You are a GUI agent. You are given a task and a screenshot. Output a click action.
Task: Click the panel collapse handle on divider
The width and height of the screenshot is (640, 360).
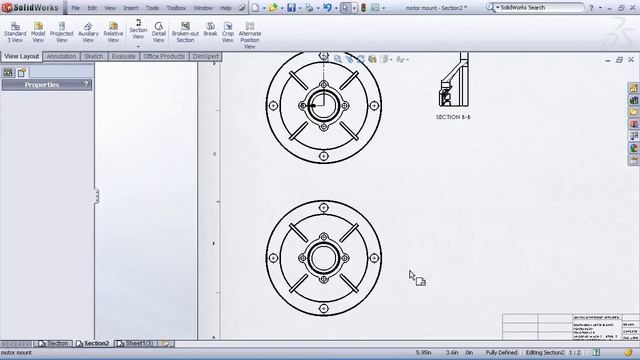click(96, 196)
